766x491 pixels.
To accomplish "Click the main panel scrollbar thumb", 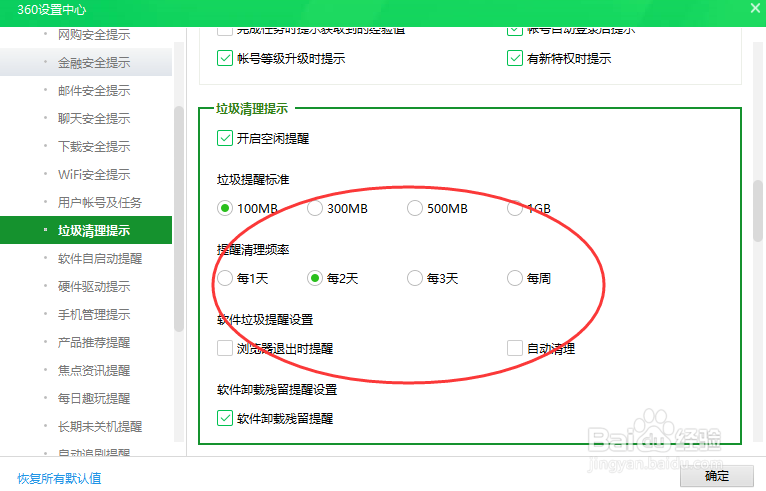I will [x=758, y=211].
